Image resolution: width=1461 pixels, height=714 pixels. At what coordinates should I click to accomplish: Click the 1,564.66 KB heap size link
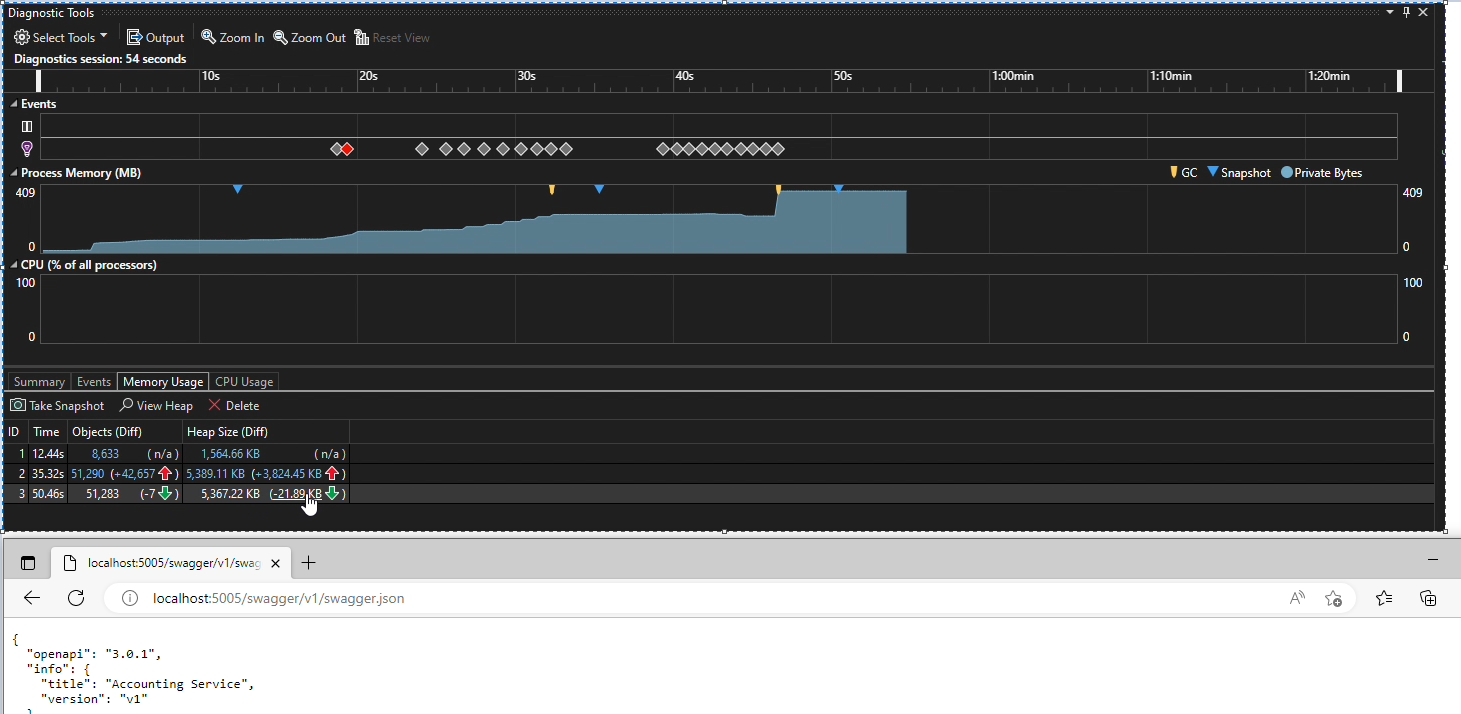(230, 453)
